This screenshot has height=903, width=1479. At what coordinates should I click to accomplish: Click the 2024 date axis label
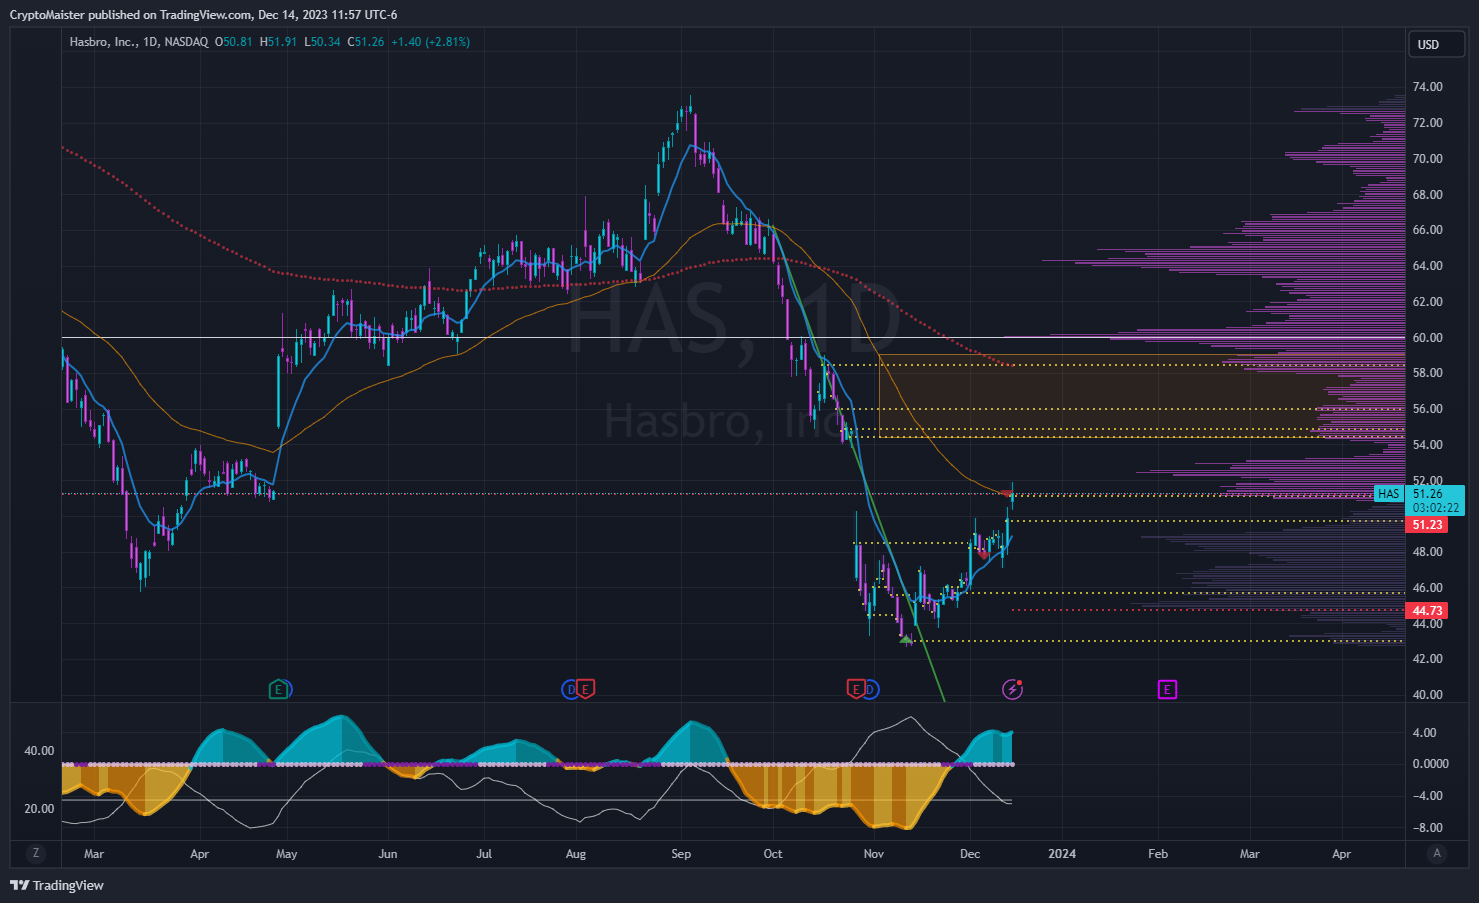1062,854
